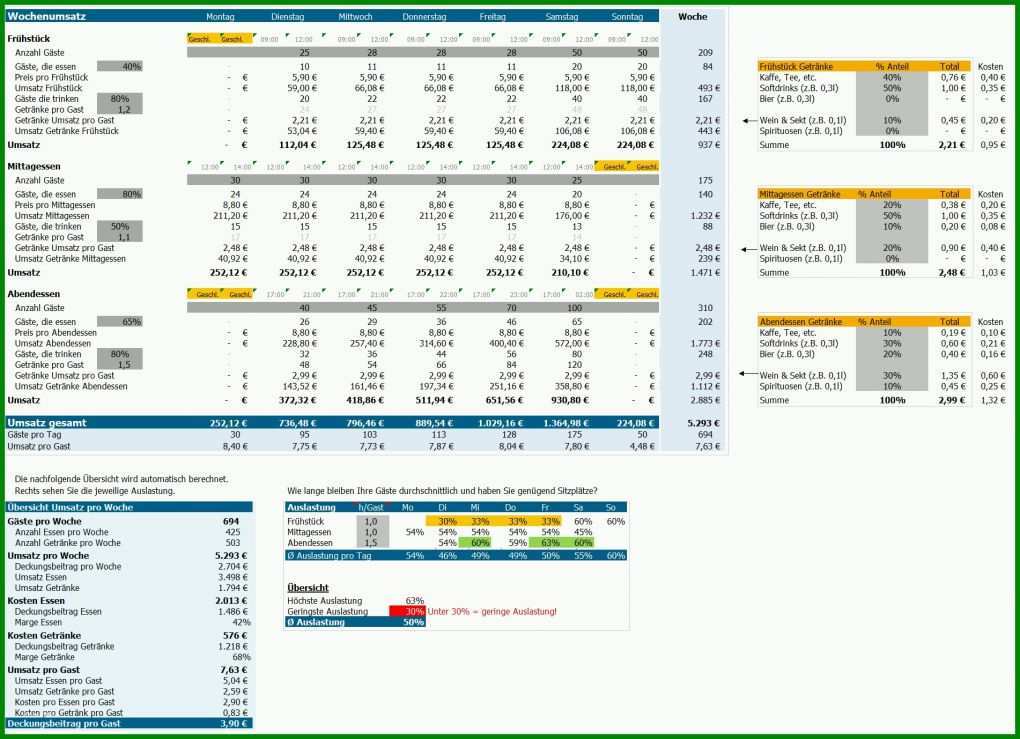Click the Mittwoch column header
Viewport: 1020px width, 739px height.
355,16
